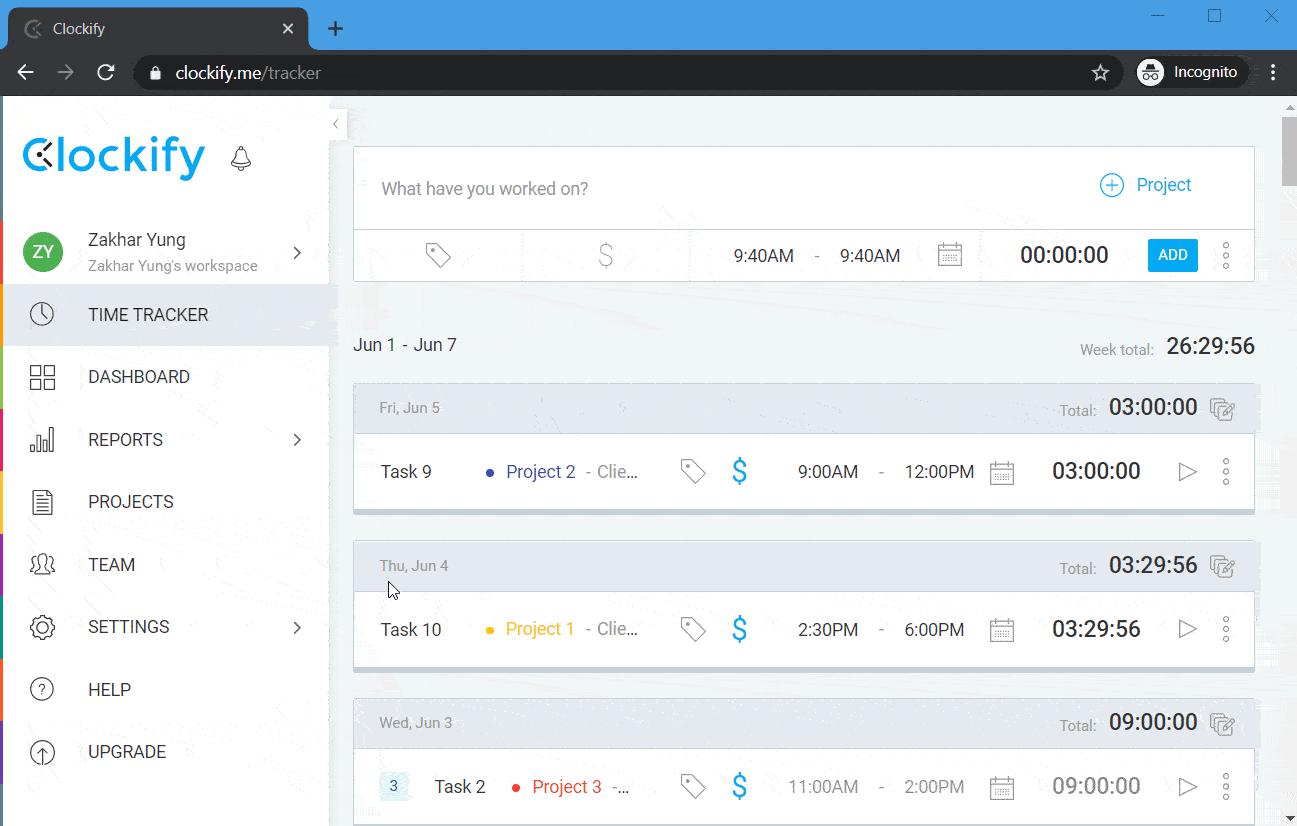This screenshot has height=826, width=1297.
Task: Open the Help section
Action: coord(109,689)
